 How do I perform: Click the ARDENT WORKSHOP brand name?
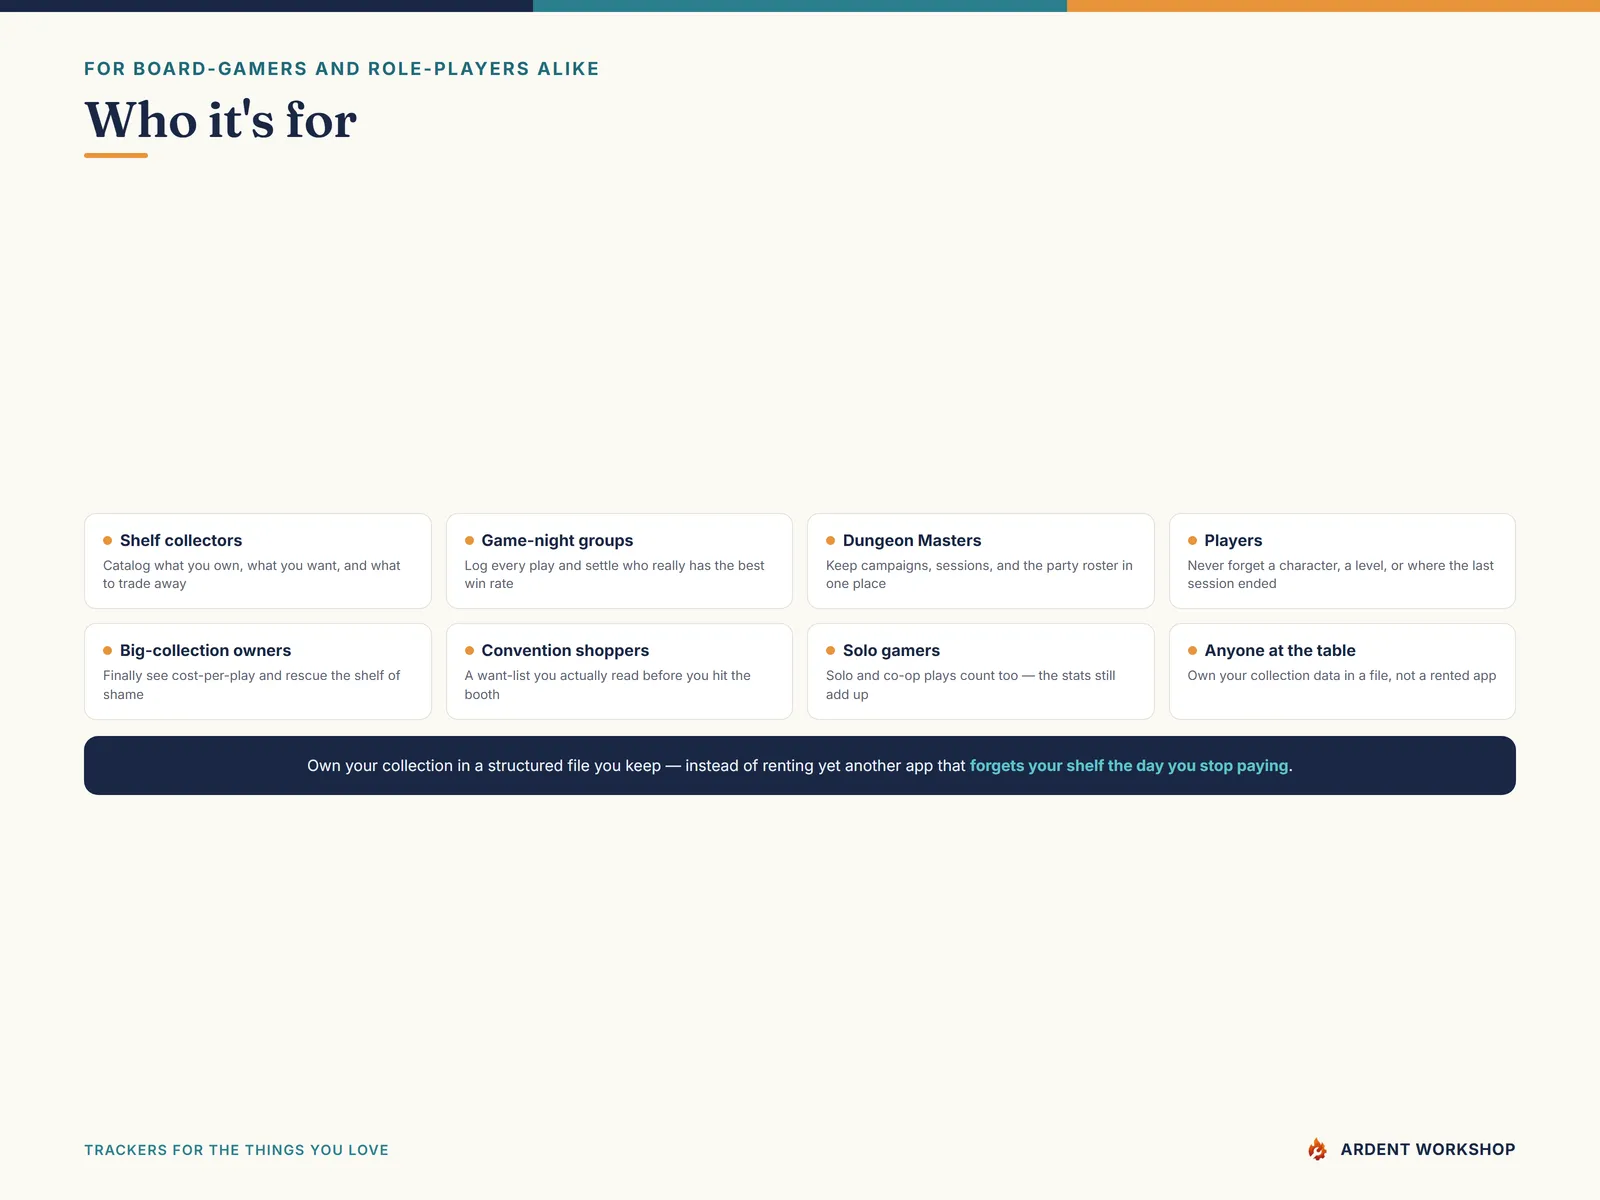pyautogui.click(x=1428, y=1150)
